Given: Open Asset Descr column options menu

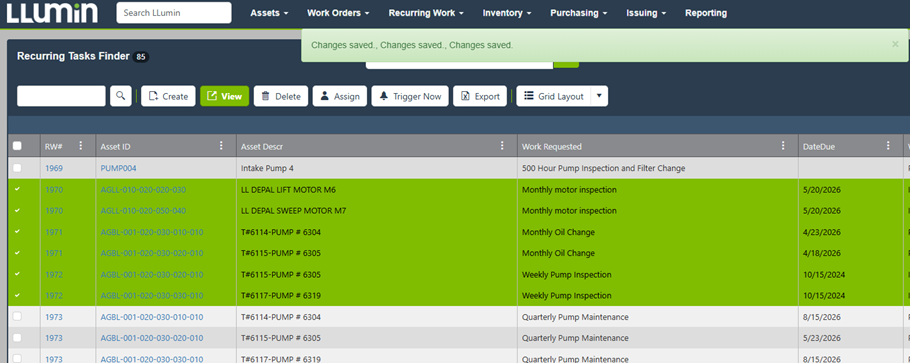Looking at the screenshot, I should pos(502,146).
